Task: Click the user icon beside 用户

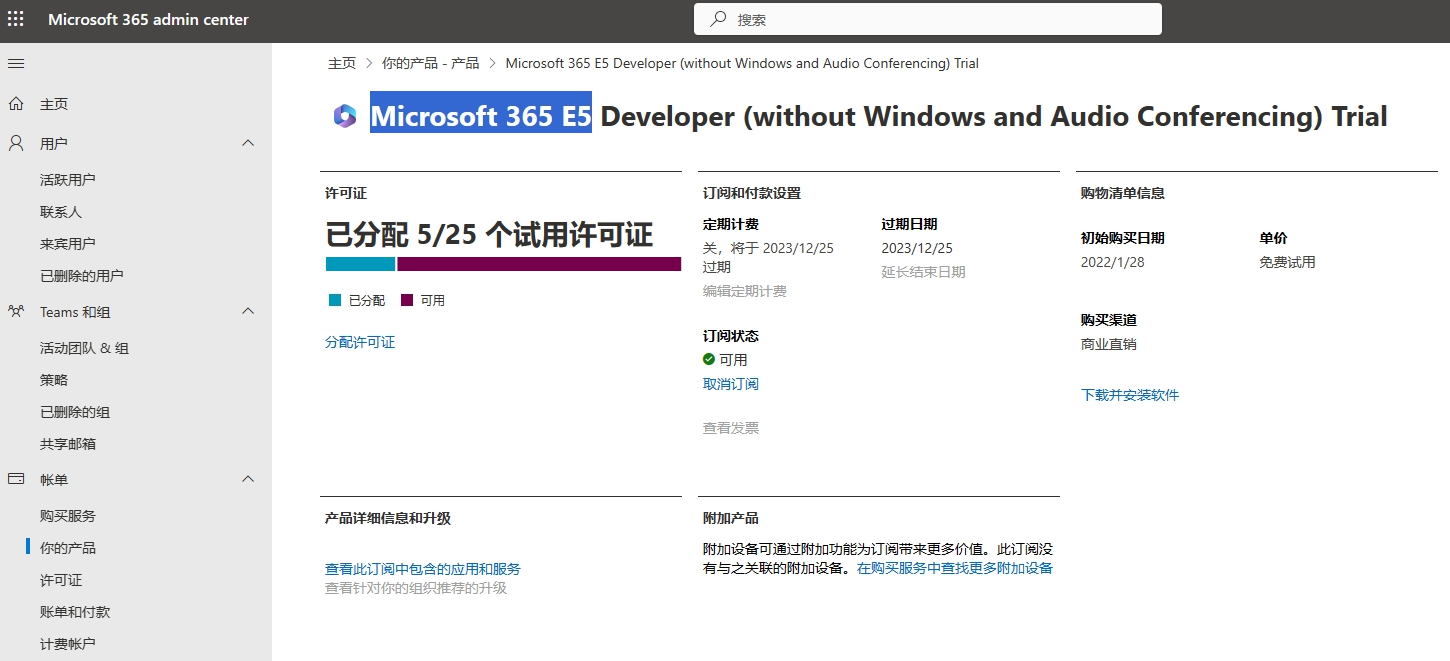Action: (x=16, y=143)
